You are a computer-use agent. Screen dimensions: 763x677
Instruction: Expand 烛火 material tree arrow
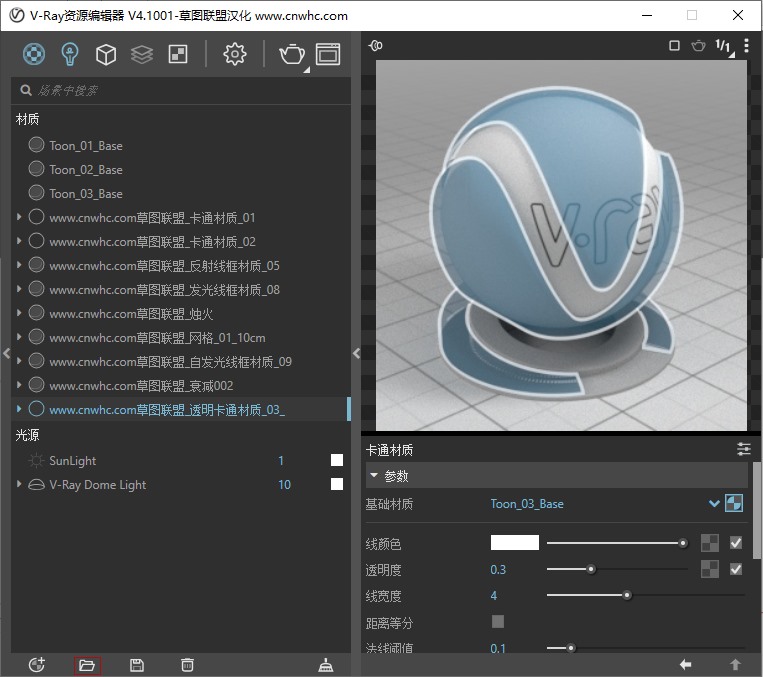19,313
